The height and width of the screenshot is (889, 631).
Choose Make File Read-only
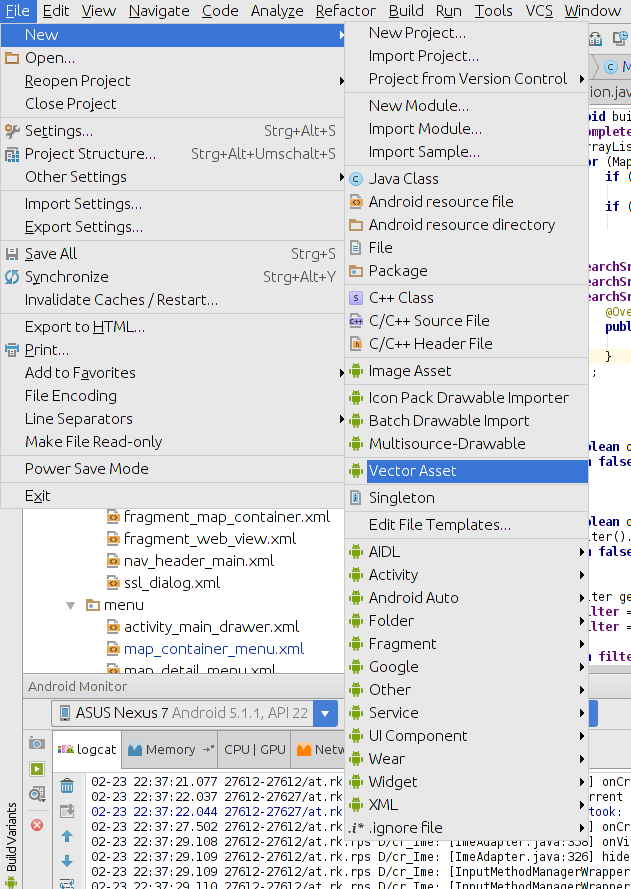click(93, 442)
